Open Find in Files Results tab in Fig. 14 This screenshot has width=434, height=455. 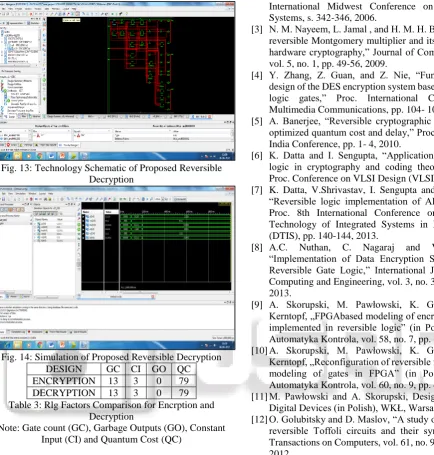[x=56, y=332]
